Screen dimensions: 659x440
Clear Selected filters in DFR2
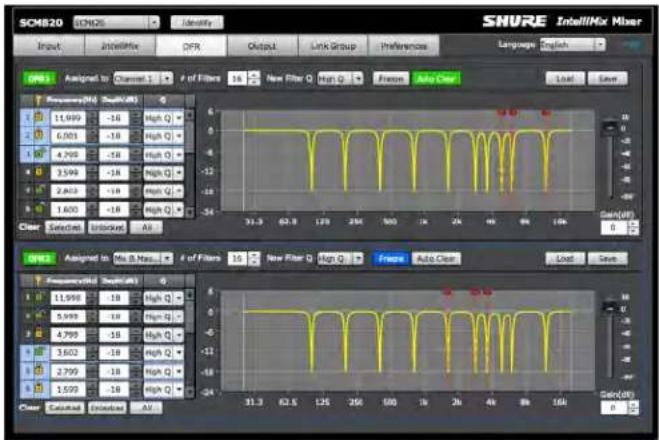[64, 408]
